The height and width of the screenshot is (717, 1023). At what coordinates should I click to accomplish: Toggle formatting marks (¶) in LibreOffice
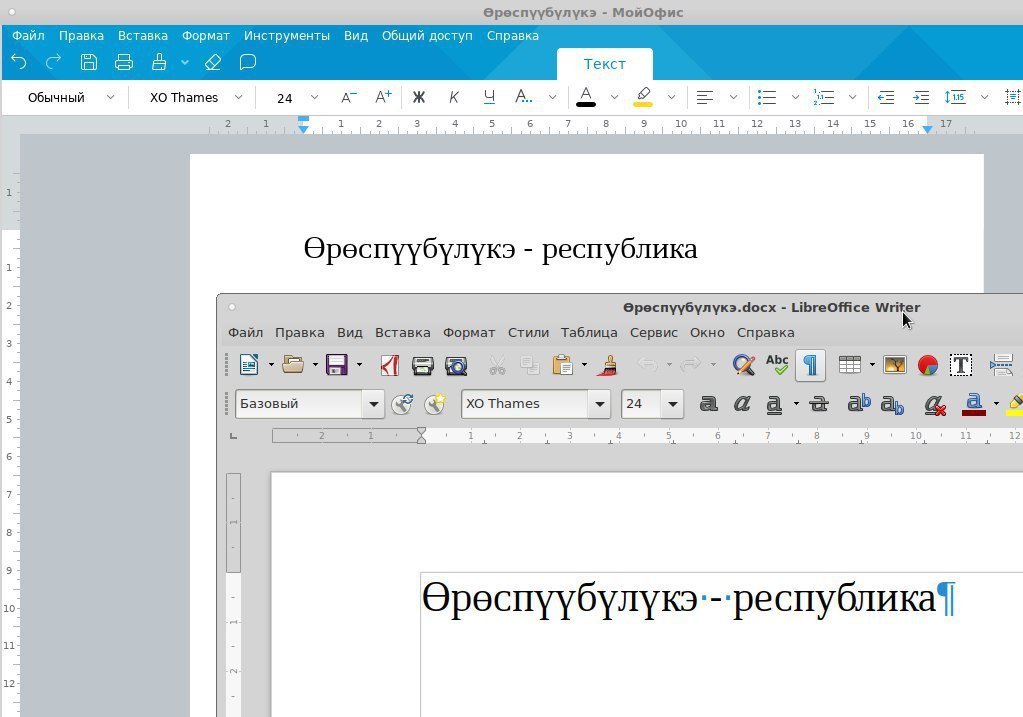(810, 365)
